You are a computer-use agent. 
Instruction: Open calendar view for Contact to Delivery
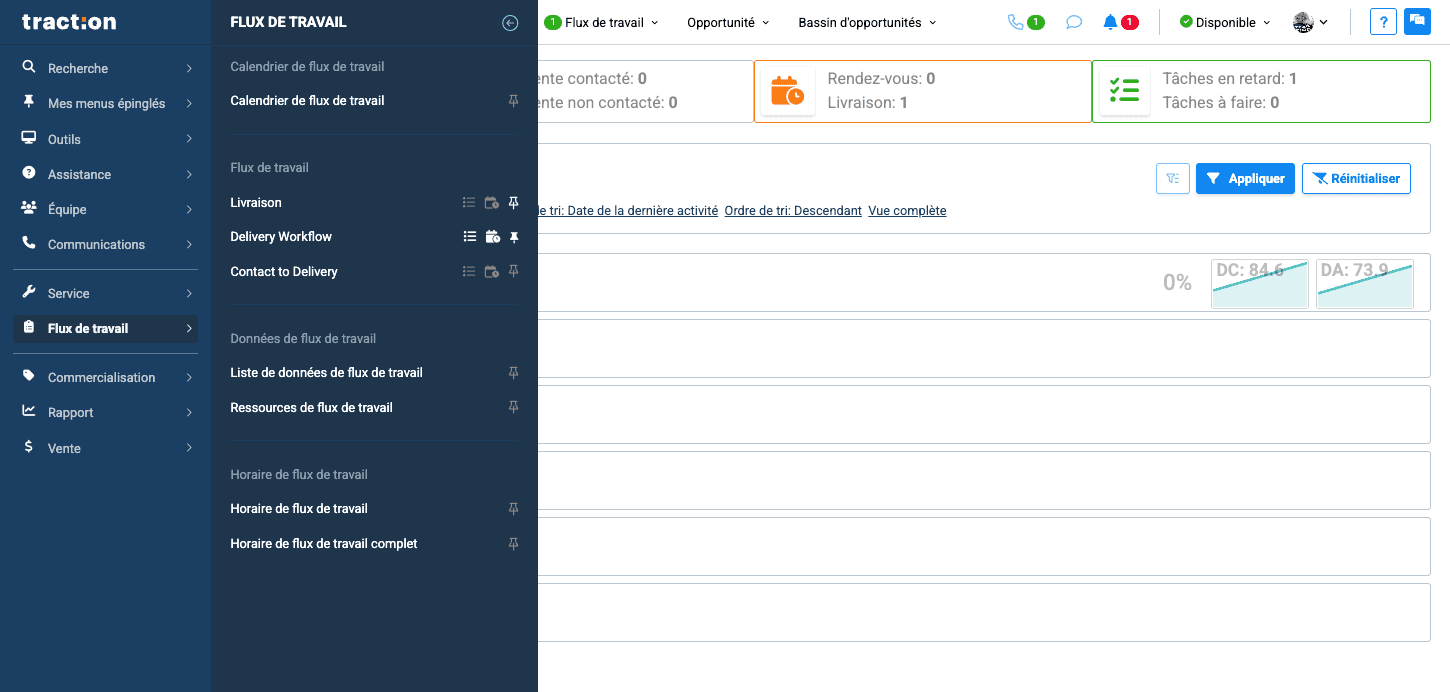point(492,272)
